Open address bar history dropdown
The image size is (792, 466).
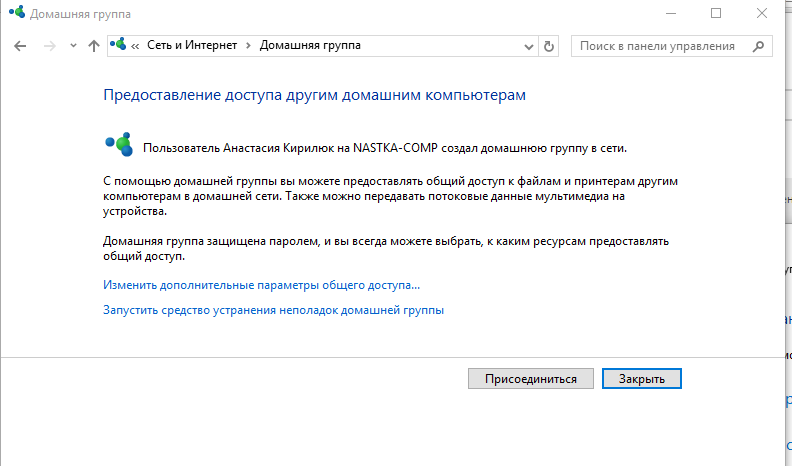click(529, 46)
